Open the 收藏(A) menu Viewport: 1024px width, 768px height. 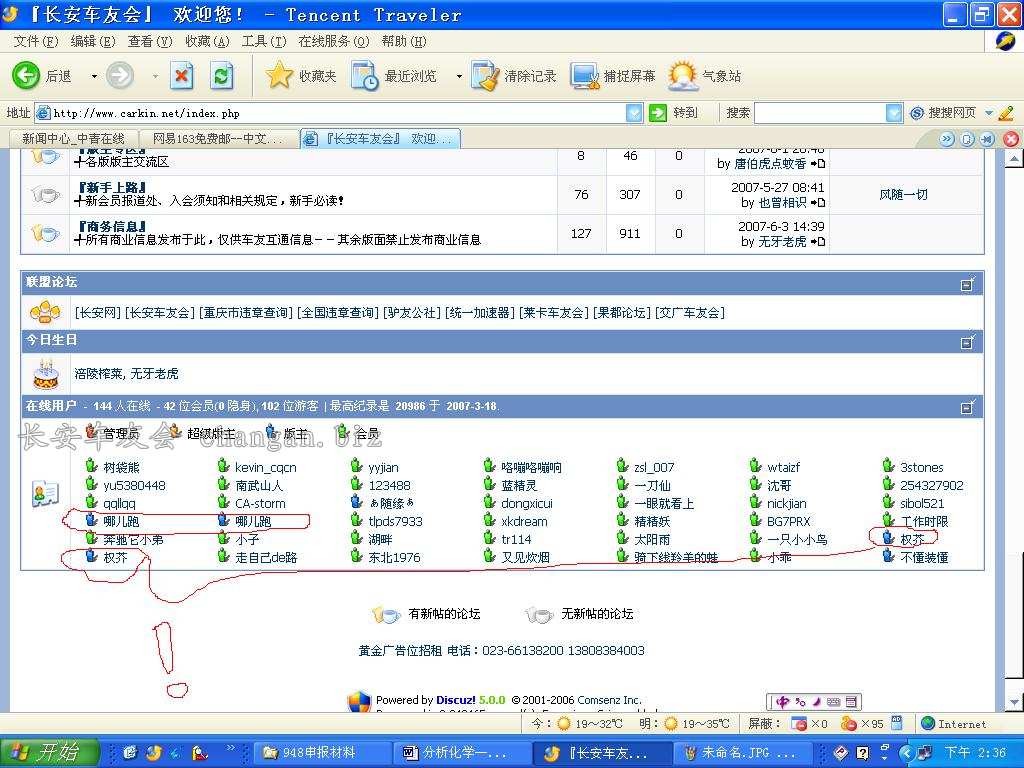click(x=207, y=41)
